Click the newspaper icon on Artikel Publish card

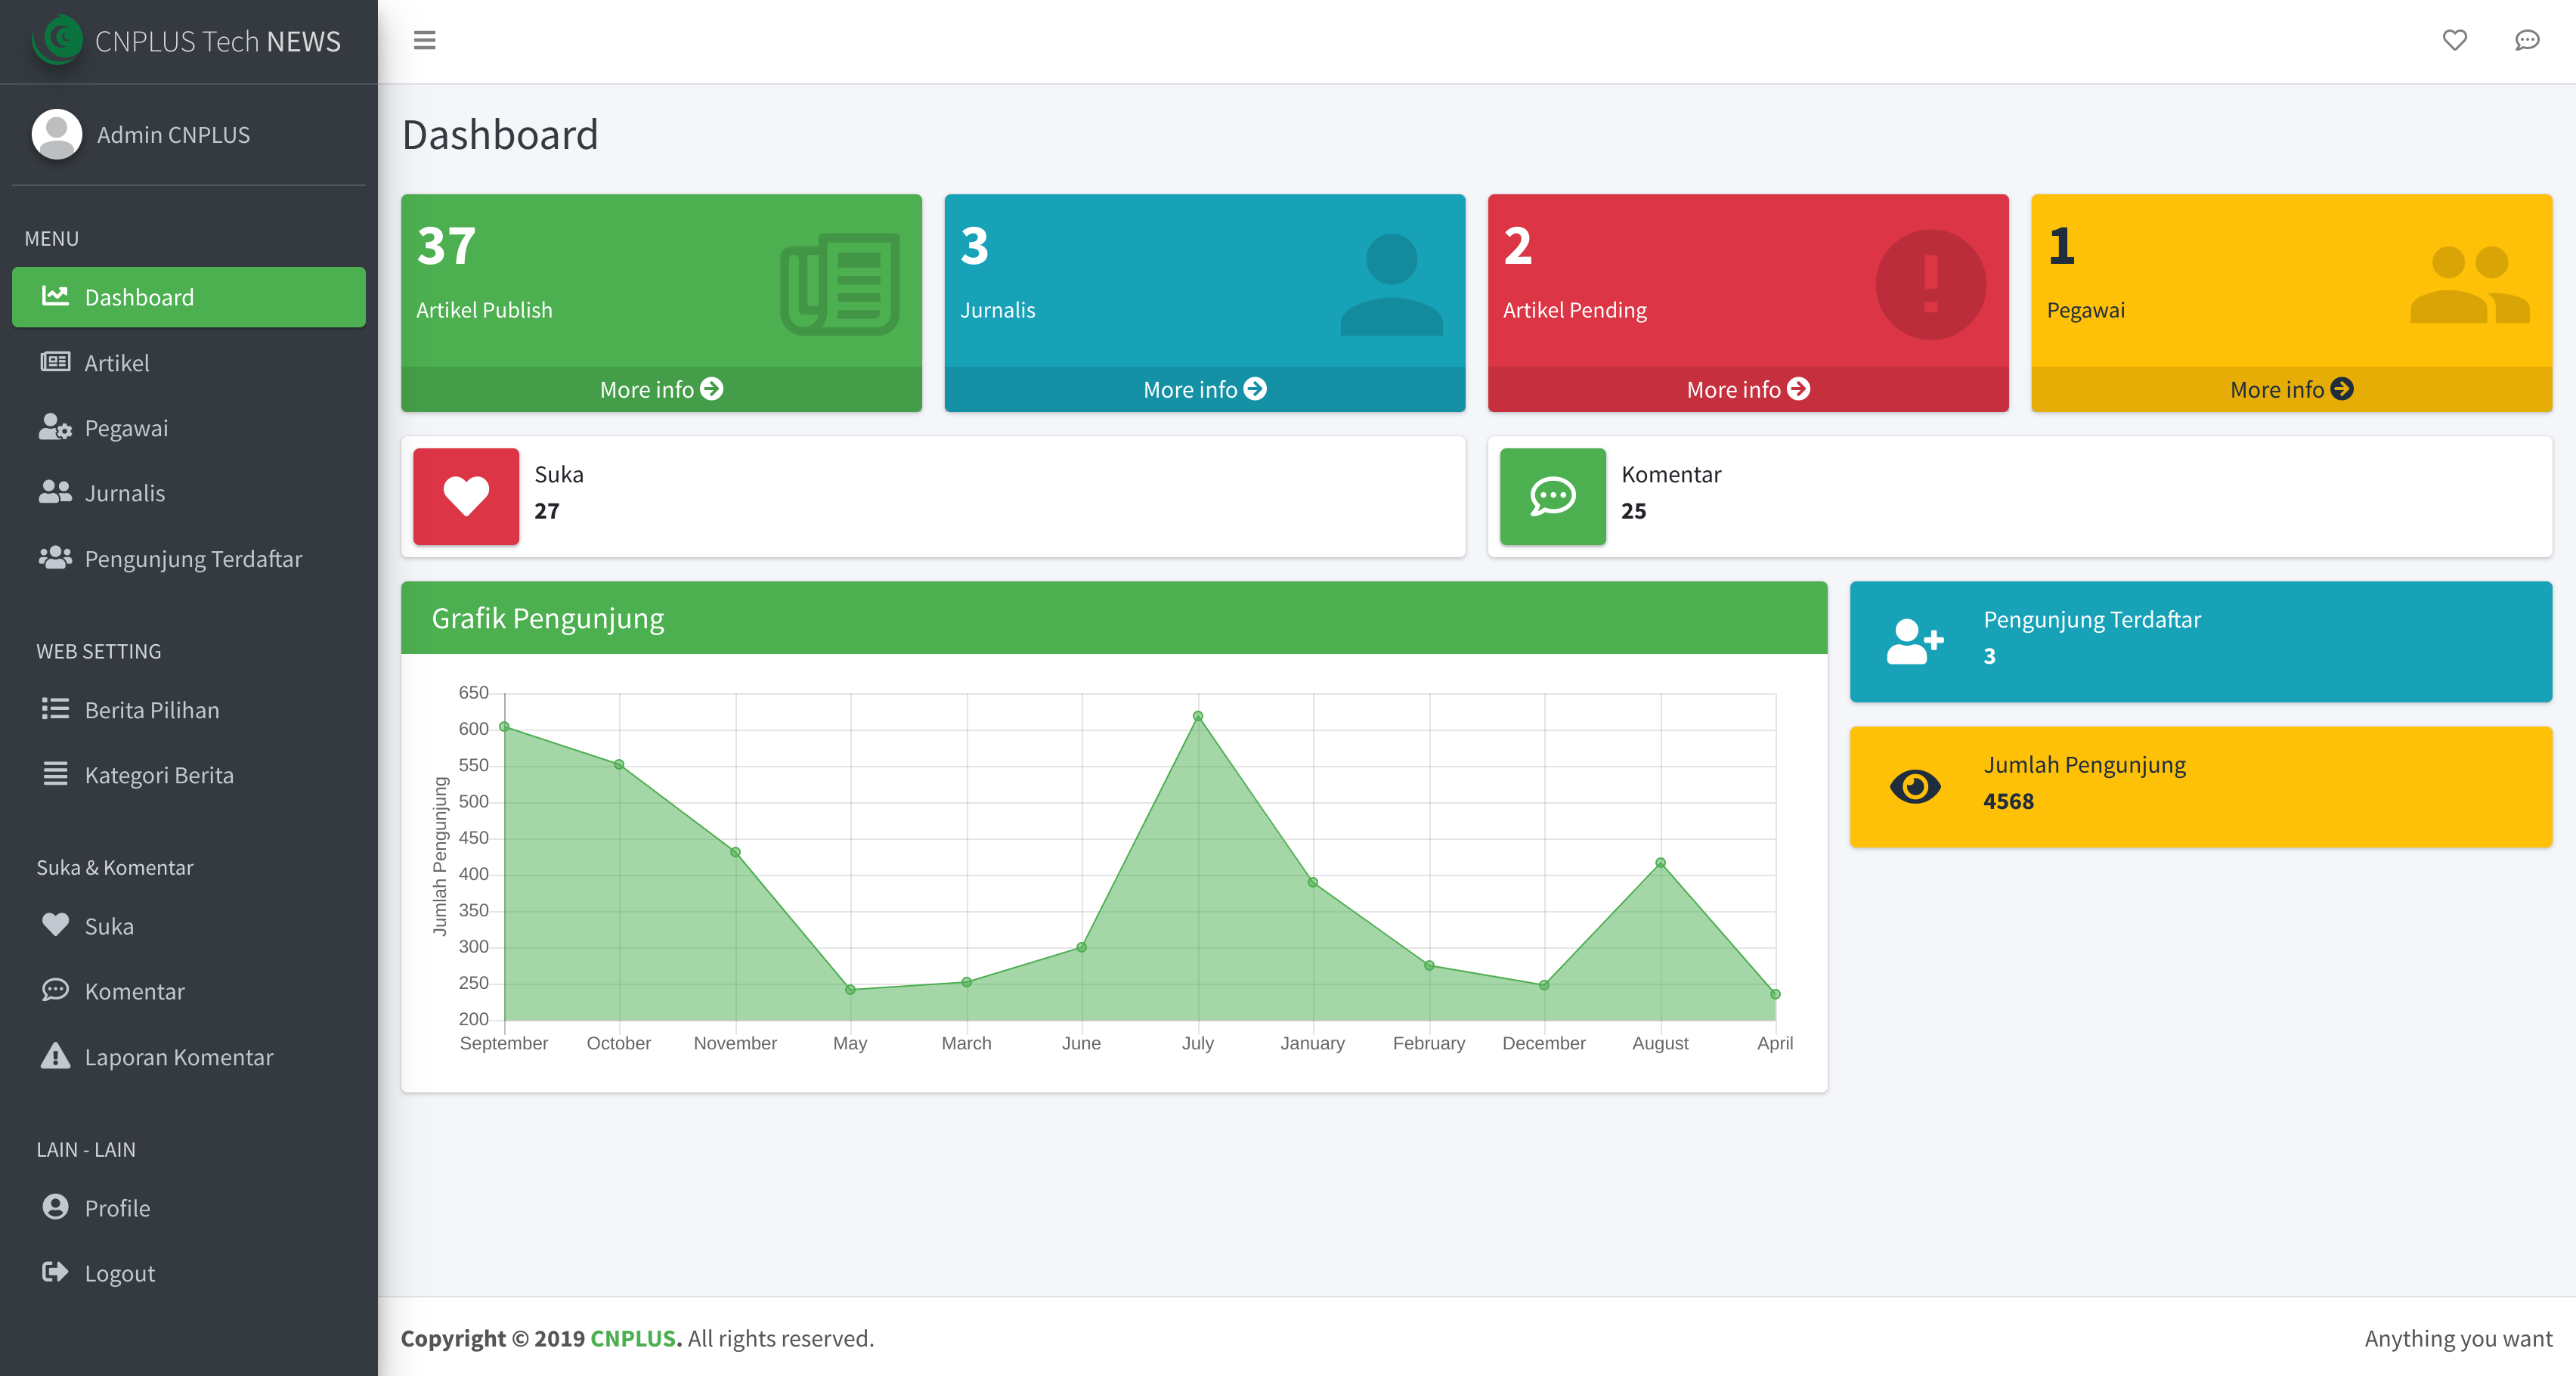coord(839,284)
